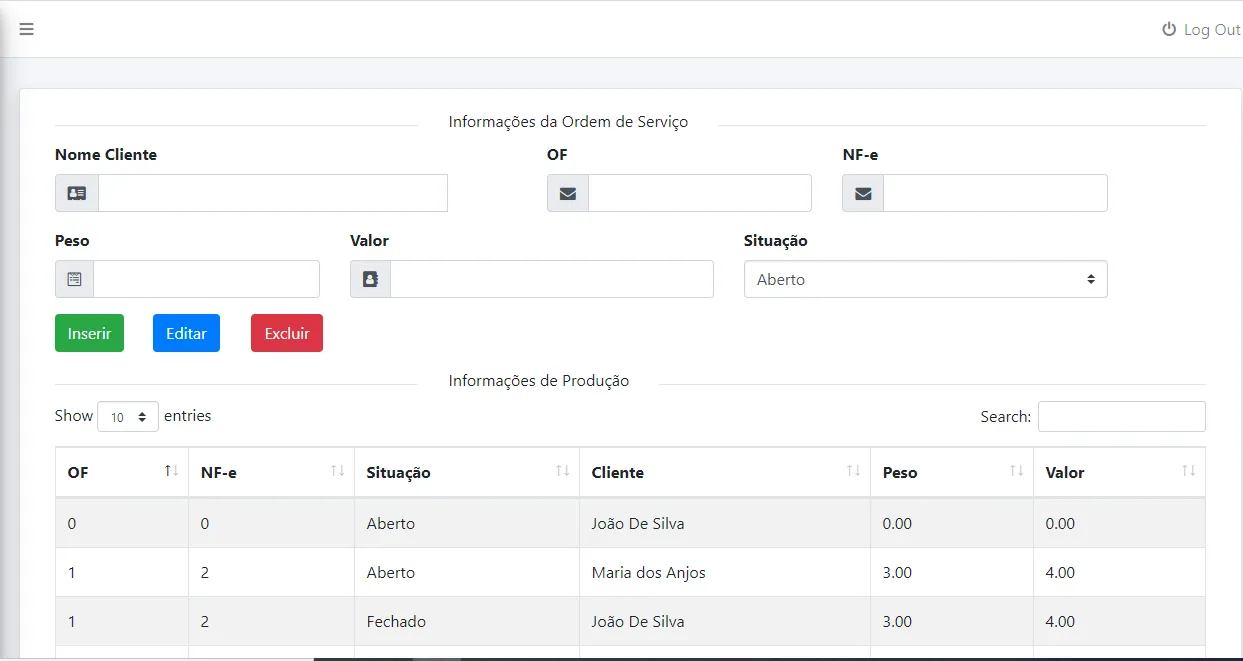Click the address book icon beside Valor
1243x661 pixels.
click(370, 279)
